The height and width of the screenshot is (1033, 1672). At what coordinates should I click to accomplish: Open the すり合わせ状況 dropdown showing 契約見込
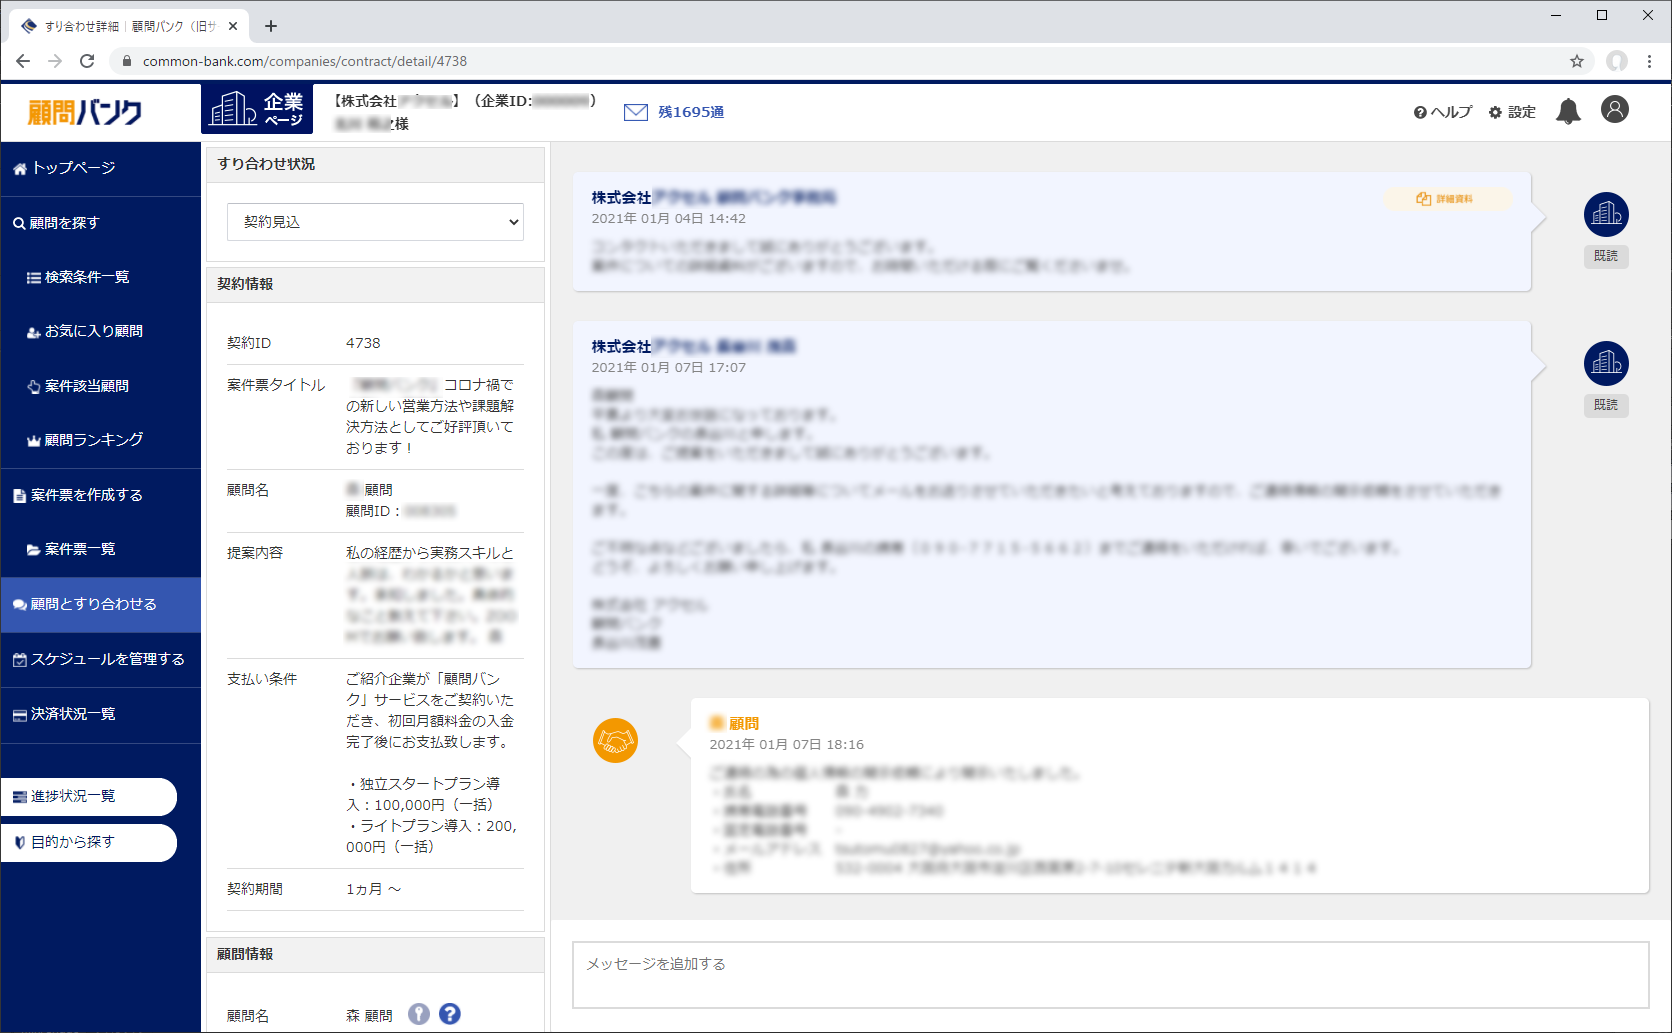point(375,222)
